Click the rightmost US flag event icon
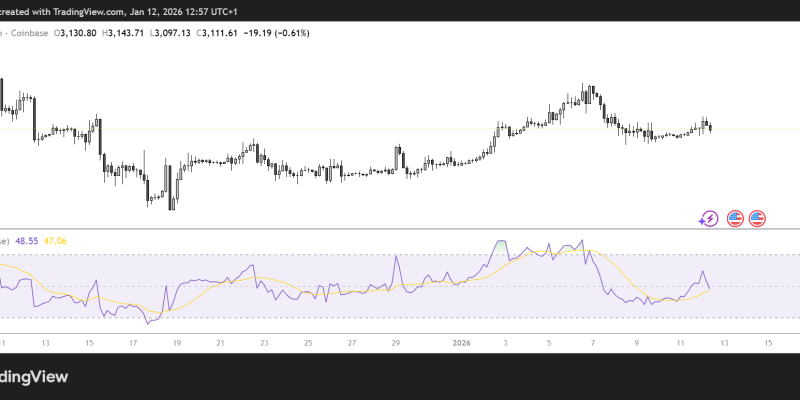Viewport: 800px width, 400px height. point(757,217)
